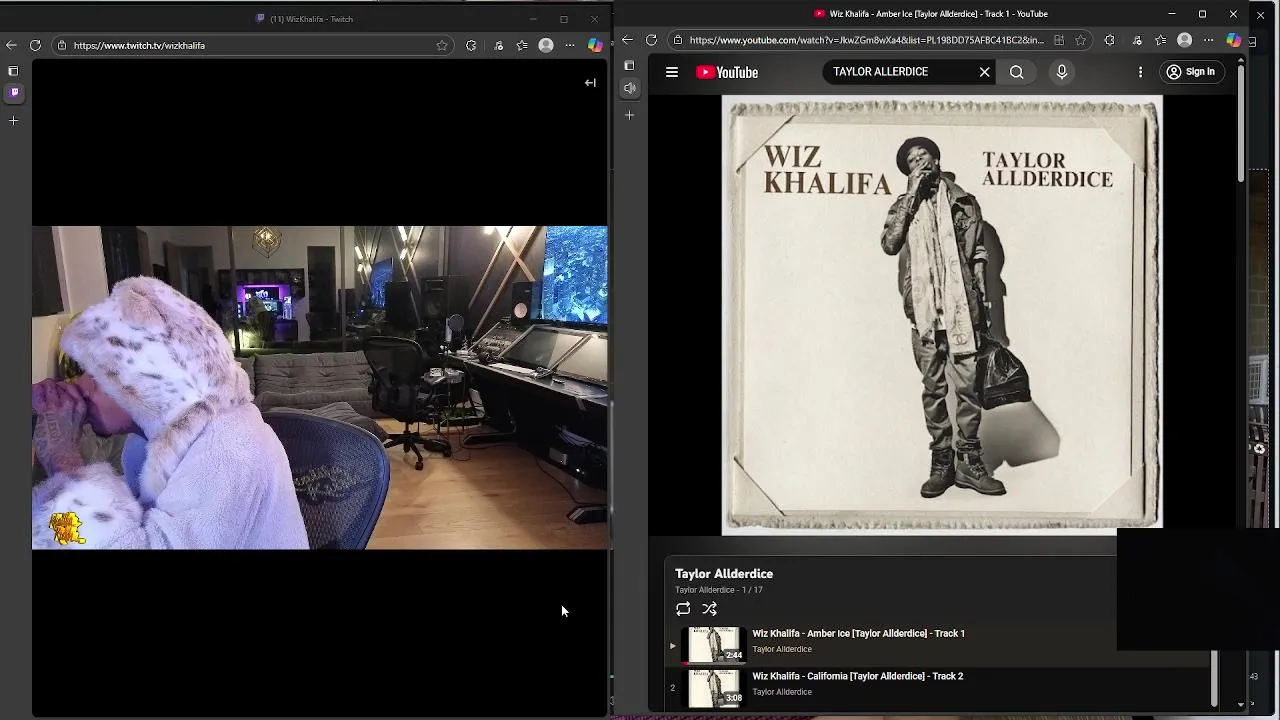This screenshot has width=1280, height=720.
Task: Select the audio-playing YouTube vertical tab
Action: (x=630, y=88)
